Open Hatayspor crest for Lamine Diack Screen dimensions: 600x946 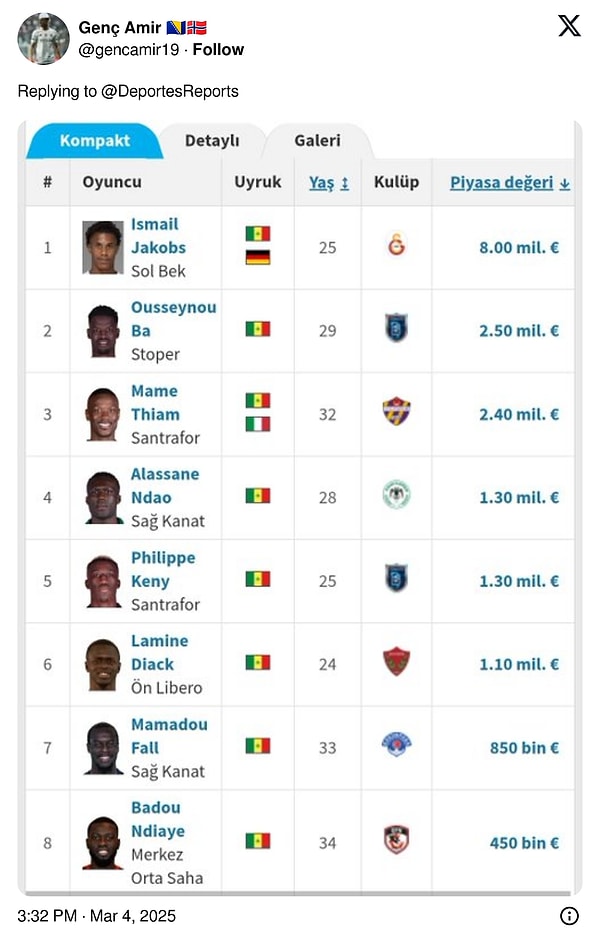pos(396,662)
